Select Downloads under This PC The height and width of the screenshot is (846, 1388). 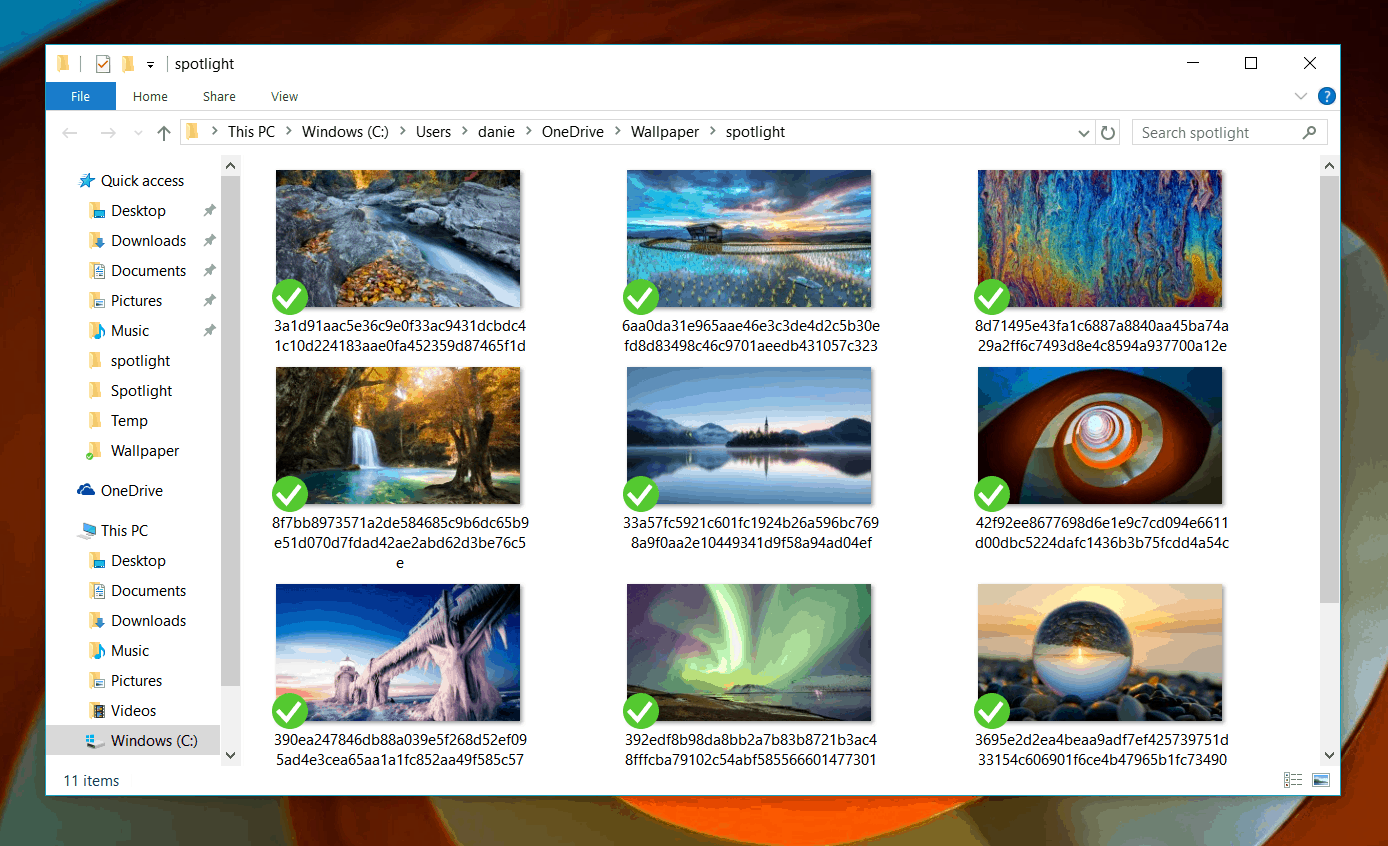click(148, 621)
